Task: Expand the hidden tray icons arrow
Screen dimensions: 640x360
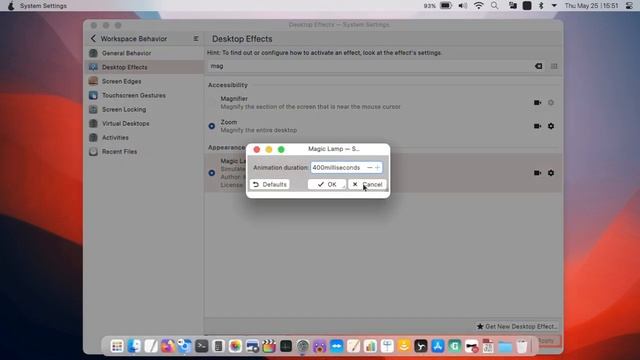Action: [554, 6]
